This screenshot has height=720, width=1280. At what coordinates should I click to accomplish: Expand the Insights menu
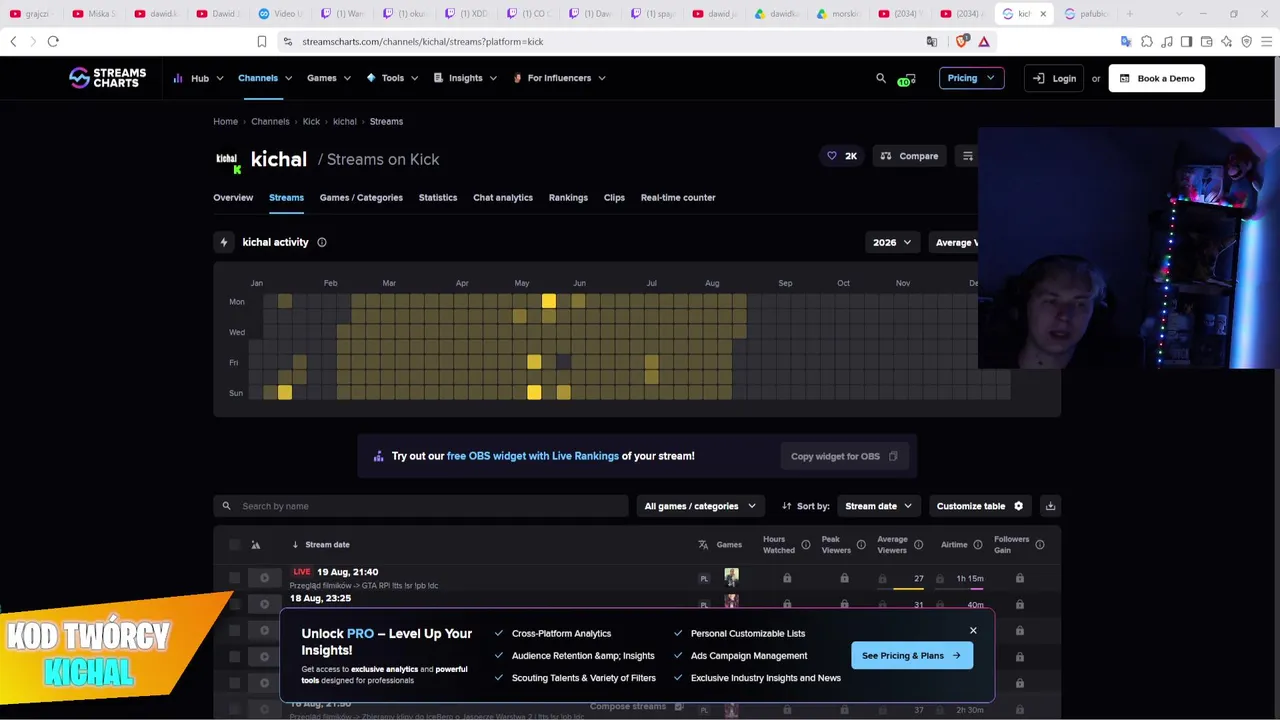tap(465, 78)
